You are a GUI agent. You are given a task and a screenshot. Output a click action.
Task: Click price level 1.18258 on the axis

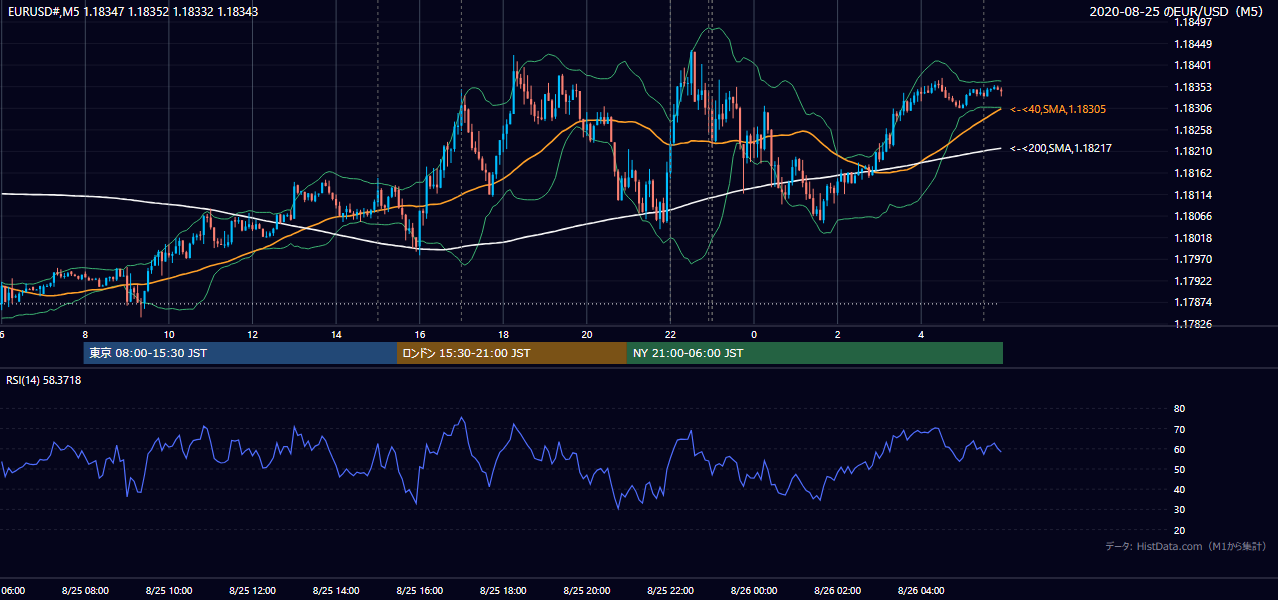point(1193,130)
